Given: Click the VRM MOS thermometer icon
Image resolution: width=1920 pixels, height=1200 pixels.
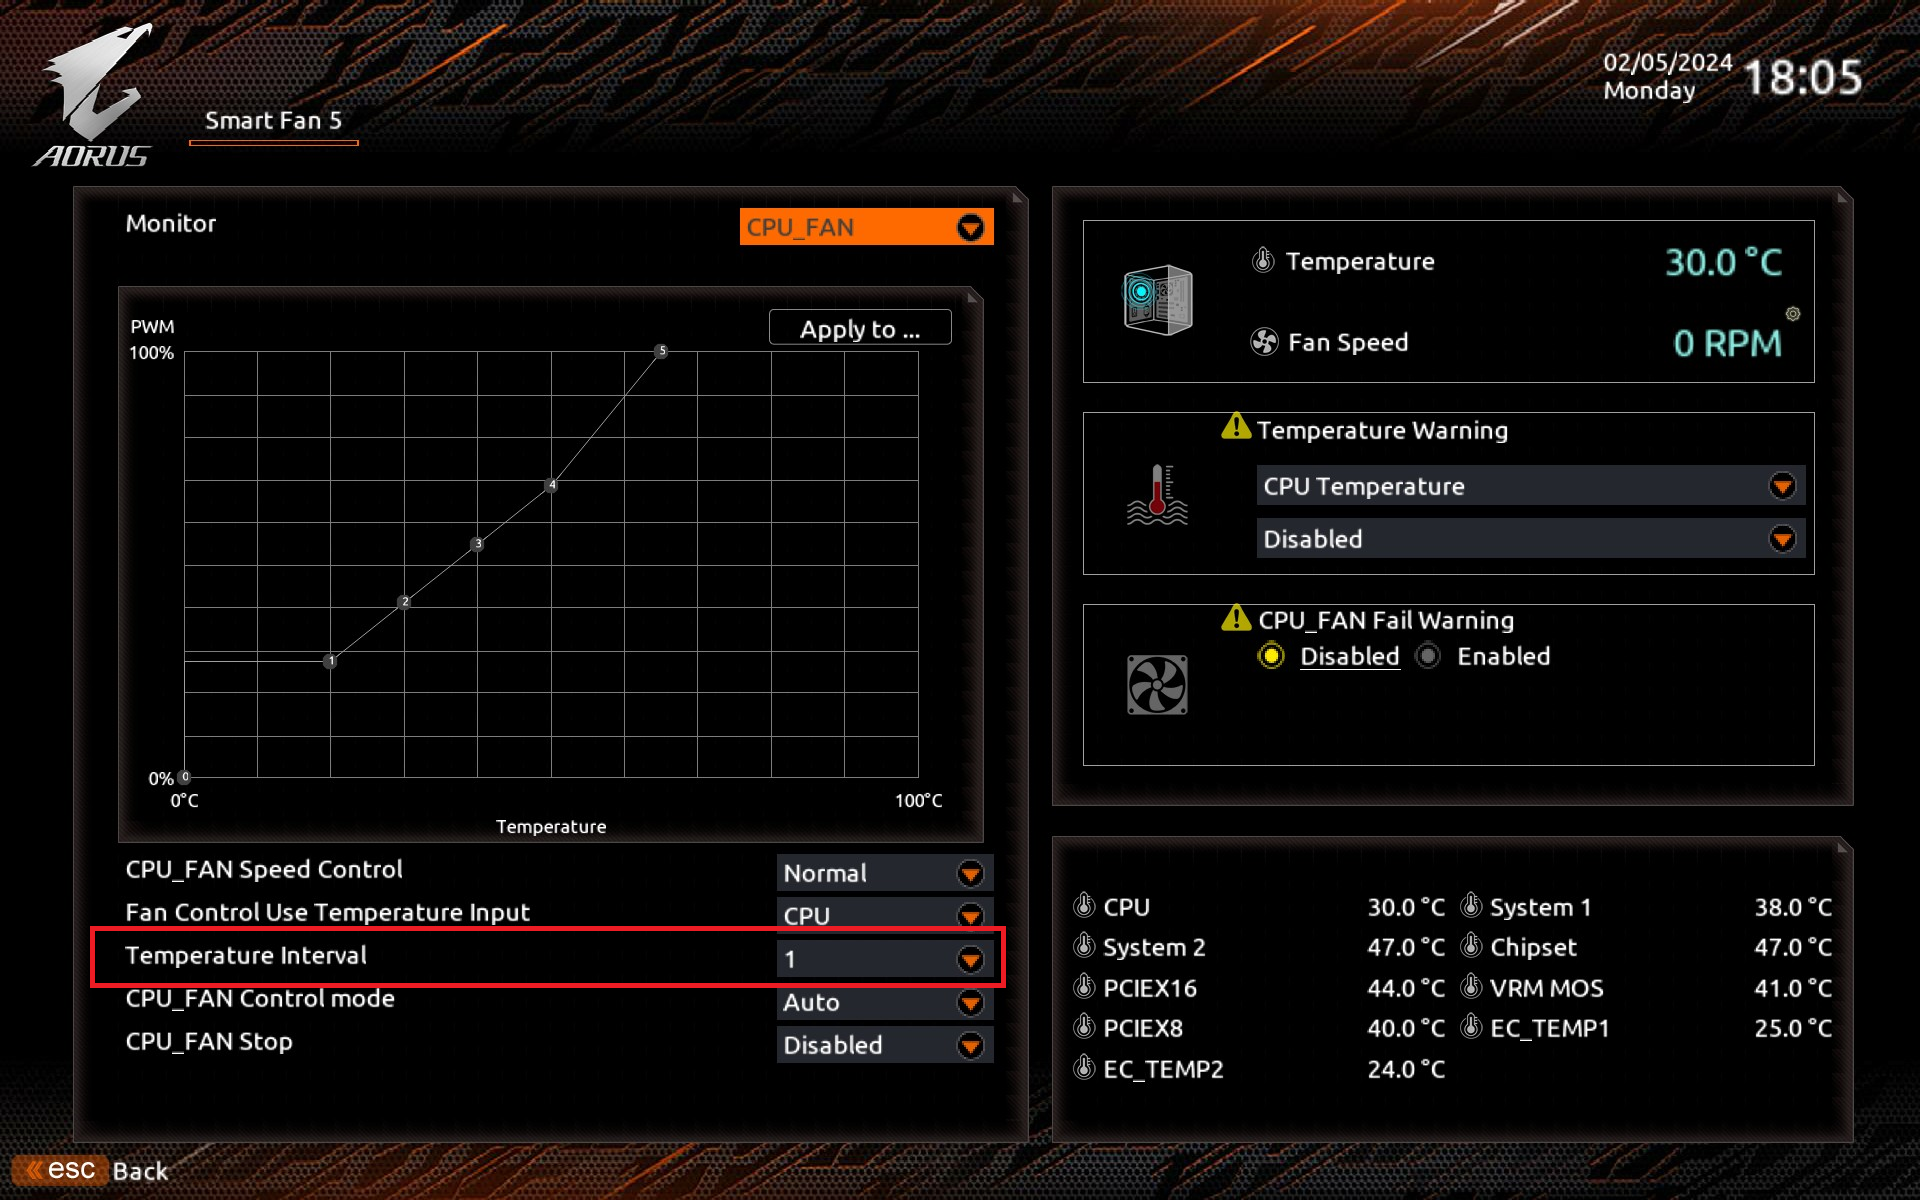Looking at the screenshot, I should tap(1471, 988).
